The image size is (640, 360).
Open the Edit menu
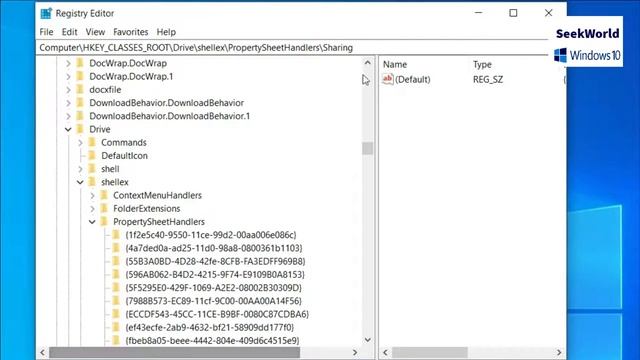point(69,32)
